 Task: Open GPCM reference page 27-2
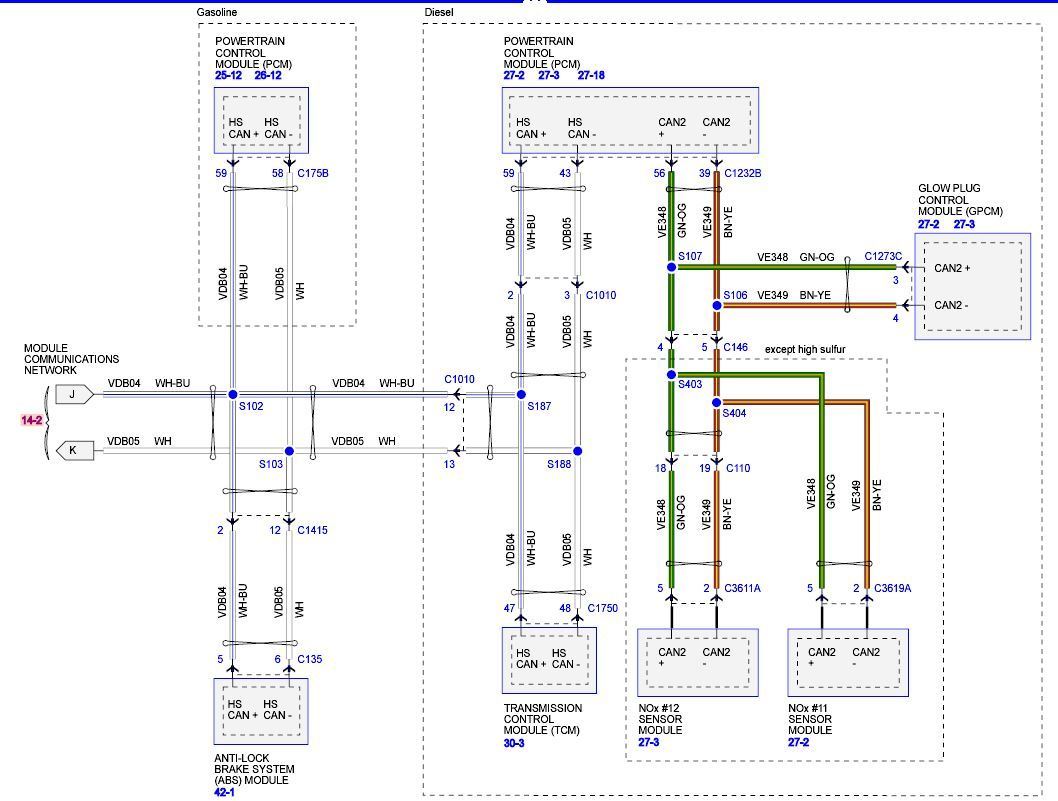point(927,222)
